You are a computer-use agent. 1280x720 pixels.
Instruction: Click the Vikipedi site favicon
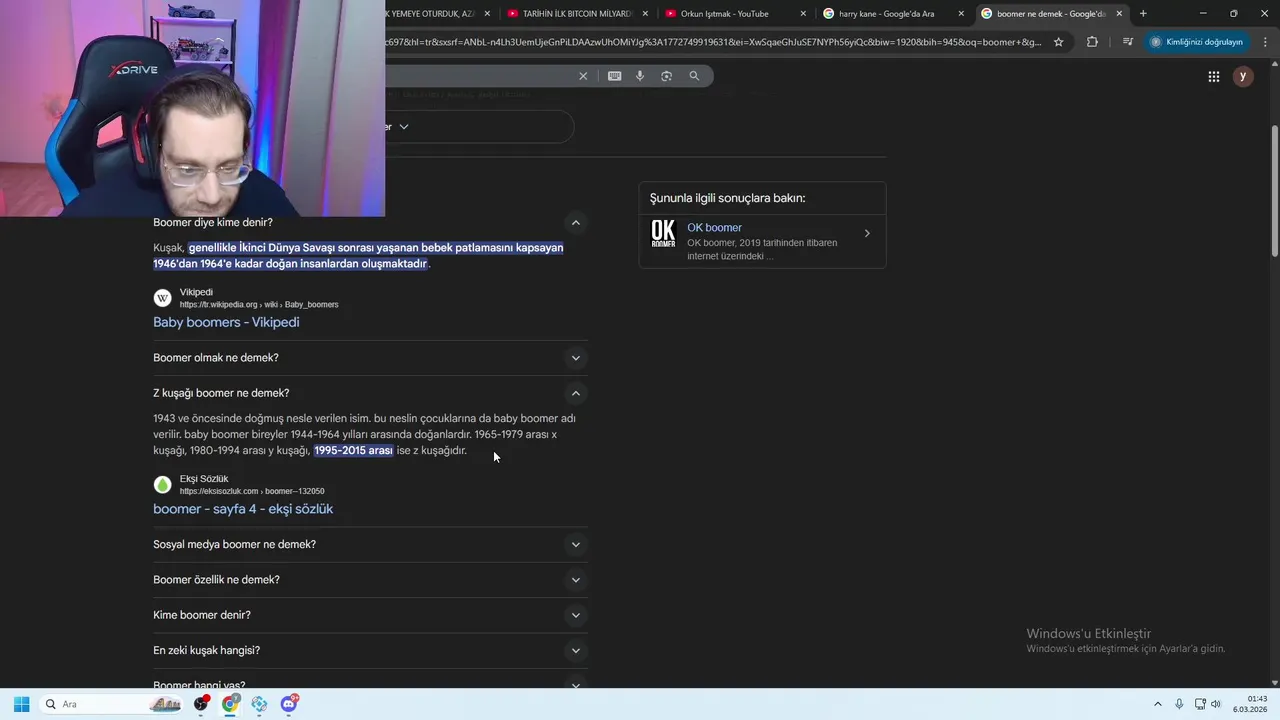tap(162, 298)
